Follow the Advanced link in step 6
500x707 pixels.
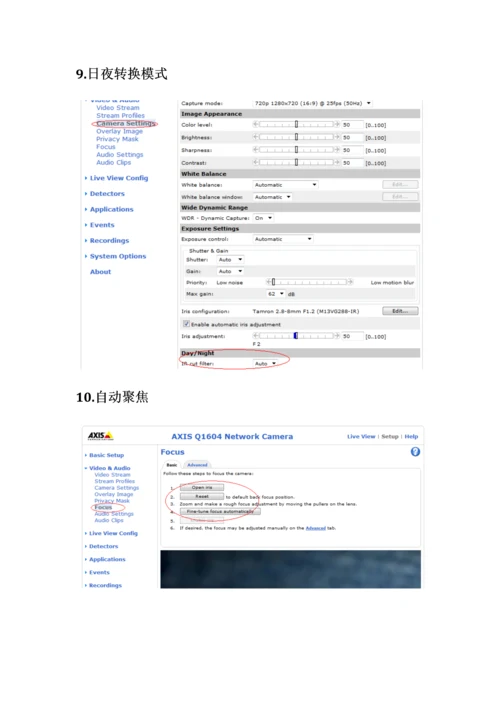click(316, 528)
